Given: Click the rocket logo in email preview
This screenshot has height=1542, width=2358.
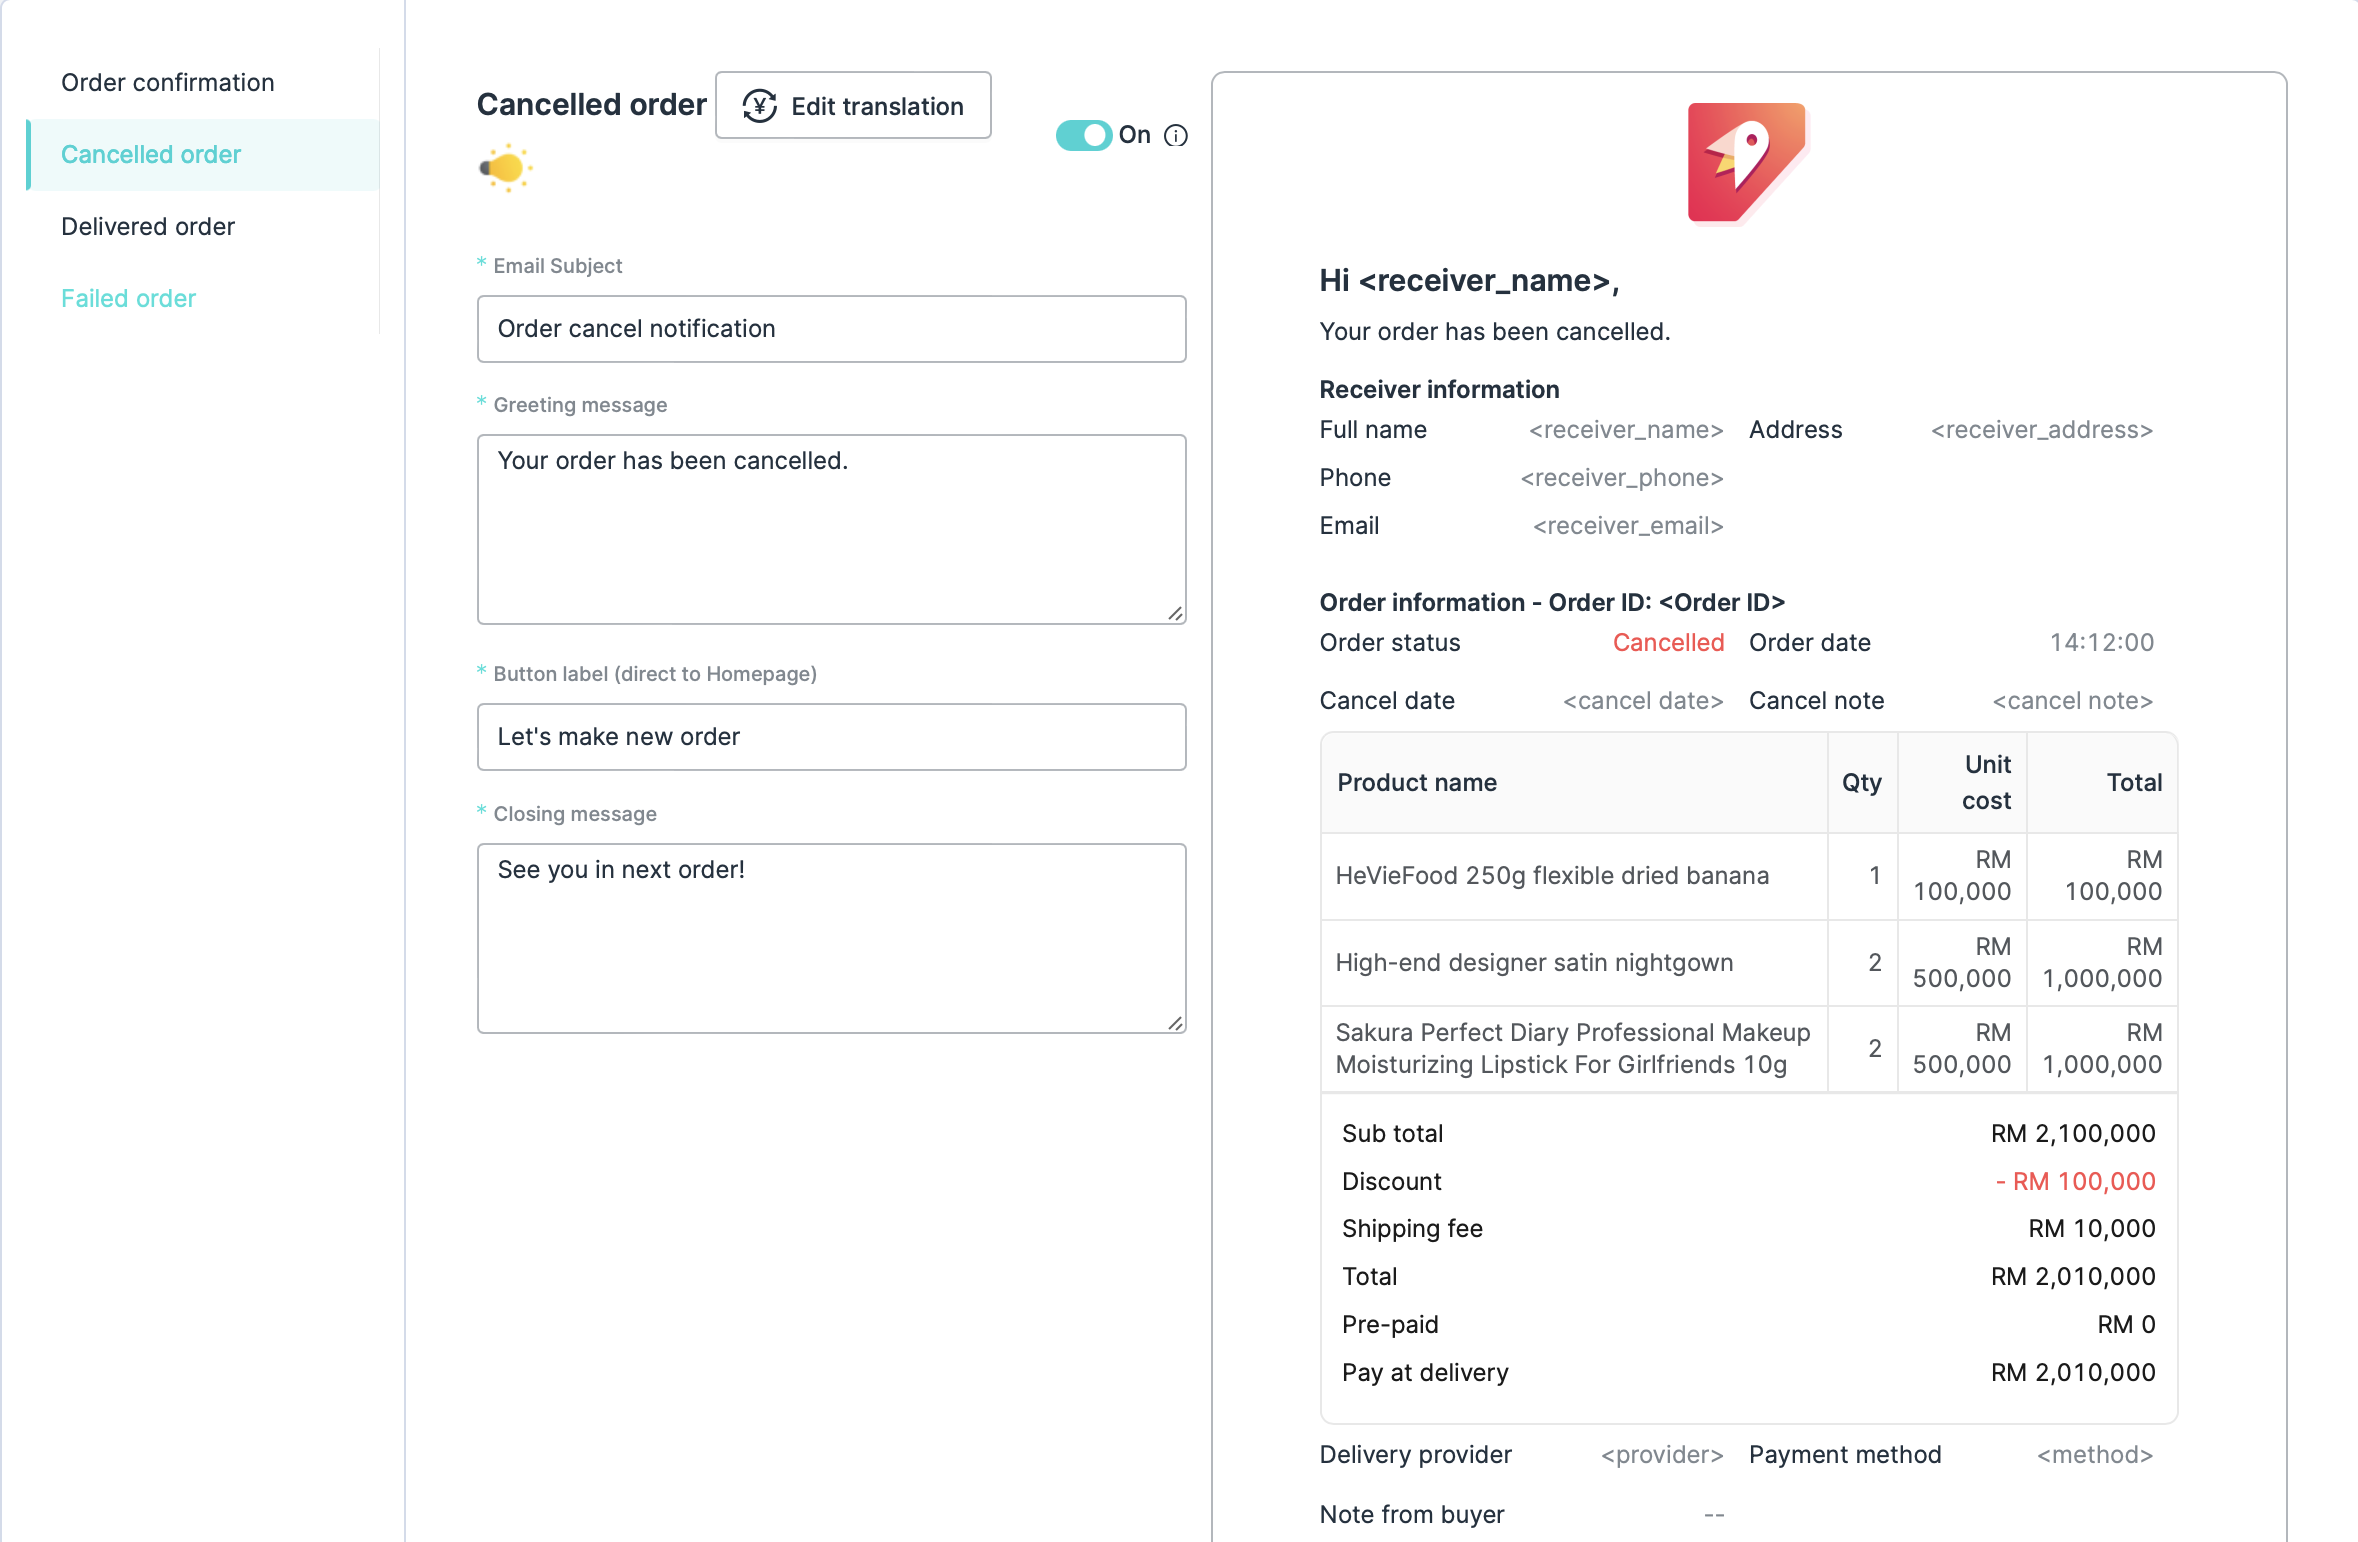Looking at the screenshot, I should click(1746, 162).
